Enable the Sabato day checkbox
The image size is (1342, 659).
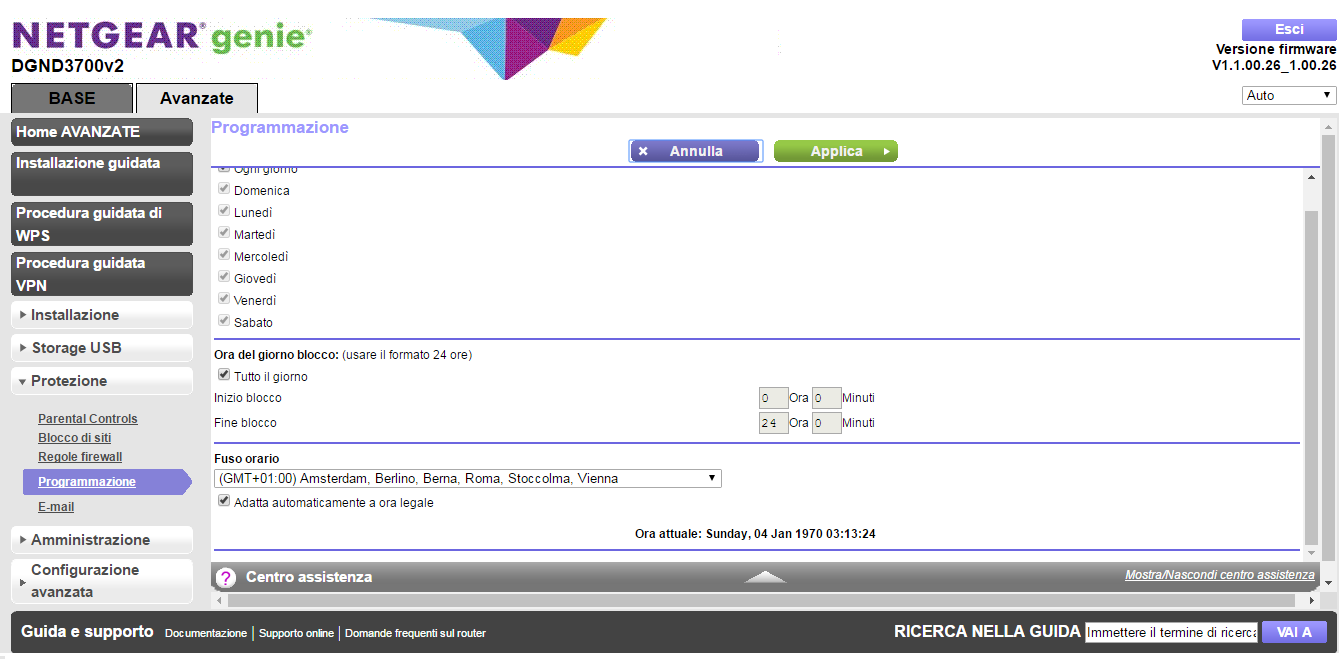[223, 321]
